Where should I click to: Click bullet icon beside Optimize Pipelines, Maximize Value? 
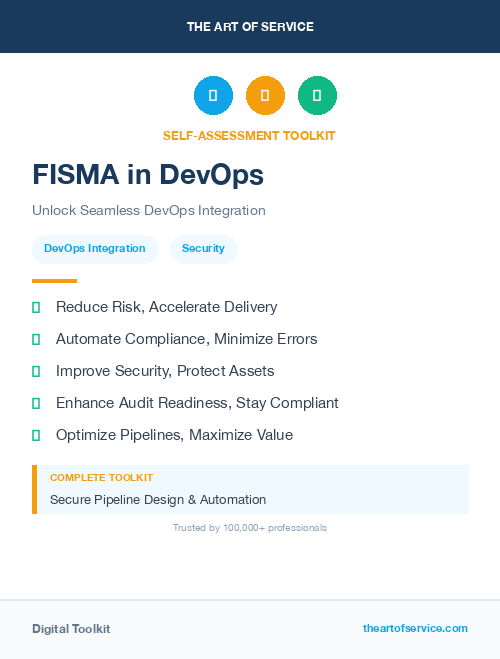[x=36, y=435]
